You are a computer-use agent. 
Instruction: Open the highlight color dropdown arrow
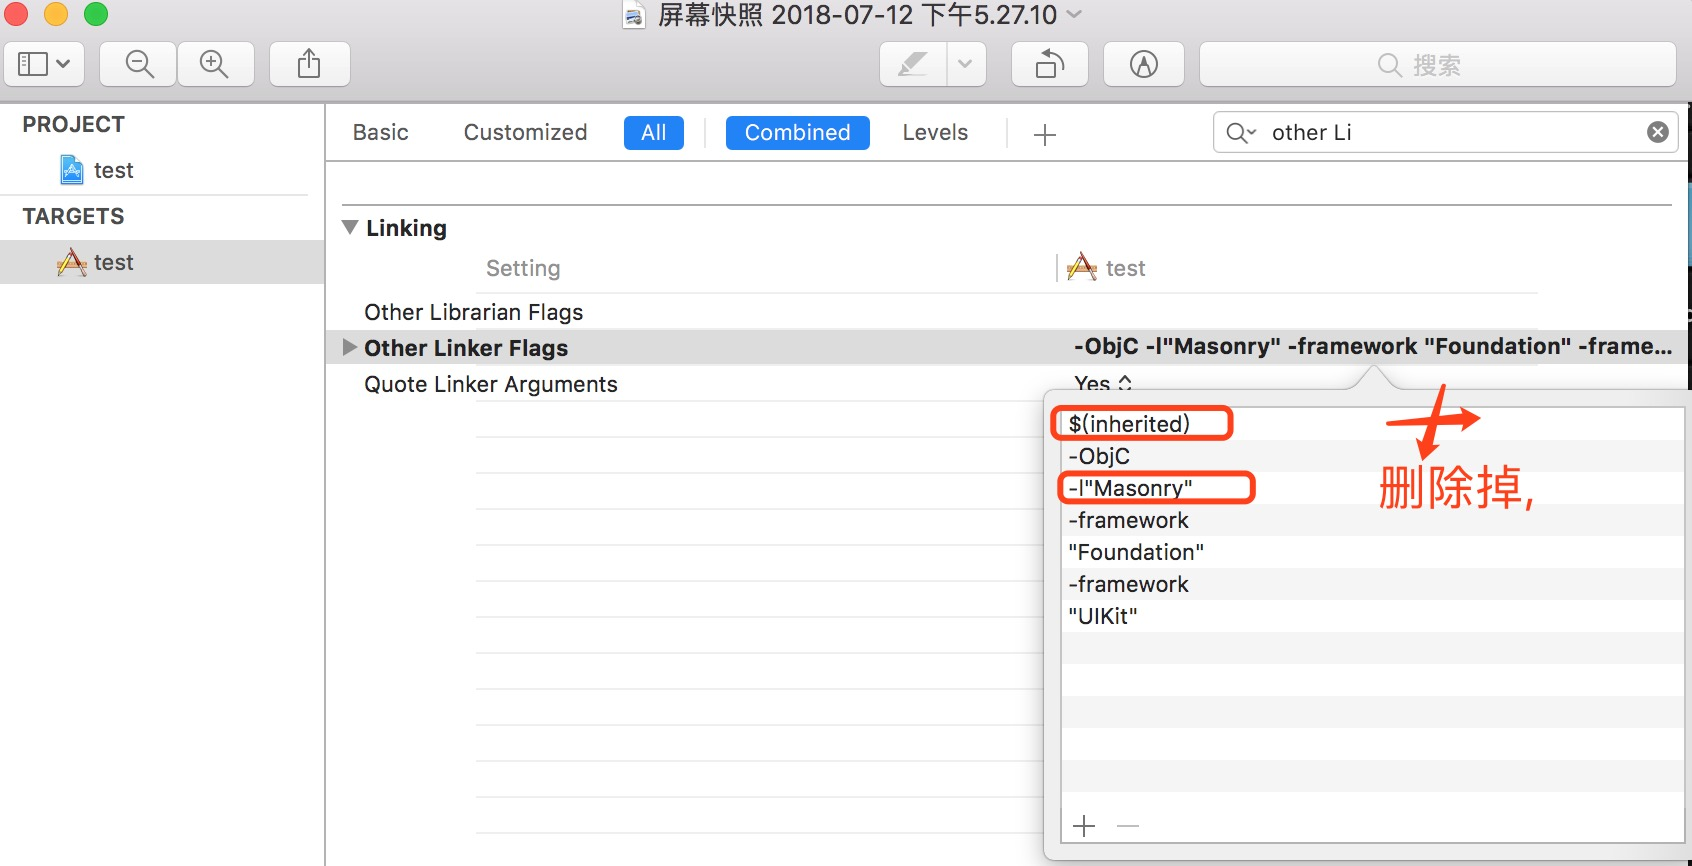point(965,64)
